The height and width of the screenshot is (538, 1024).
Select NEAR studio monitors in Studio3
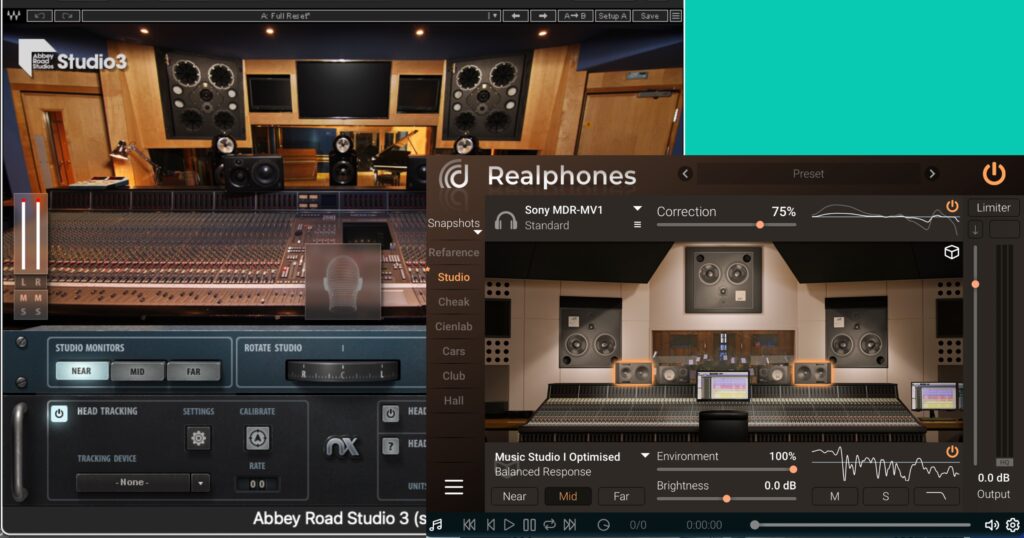82,371
